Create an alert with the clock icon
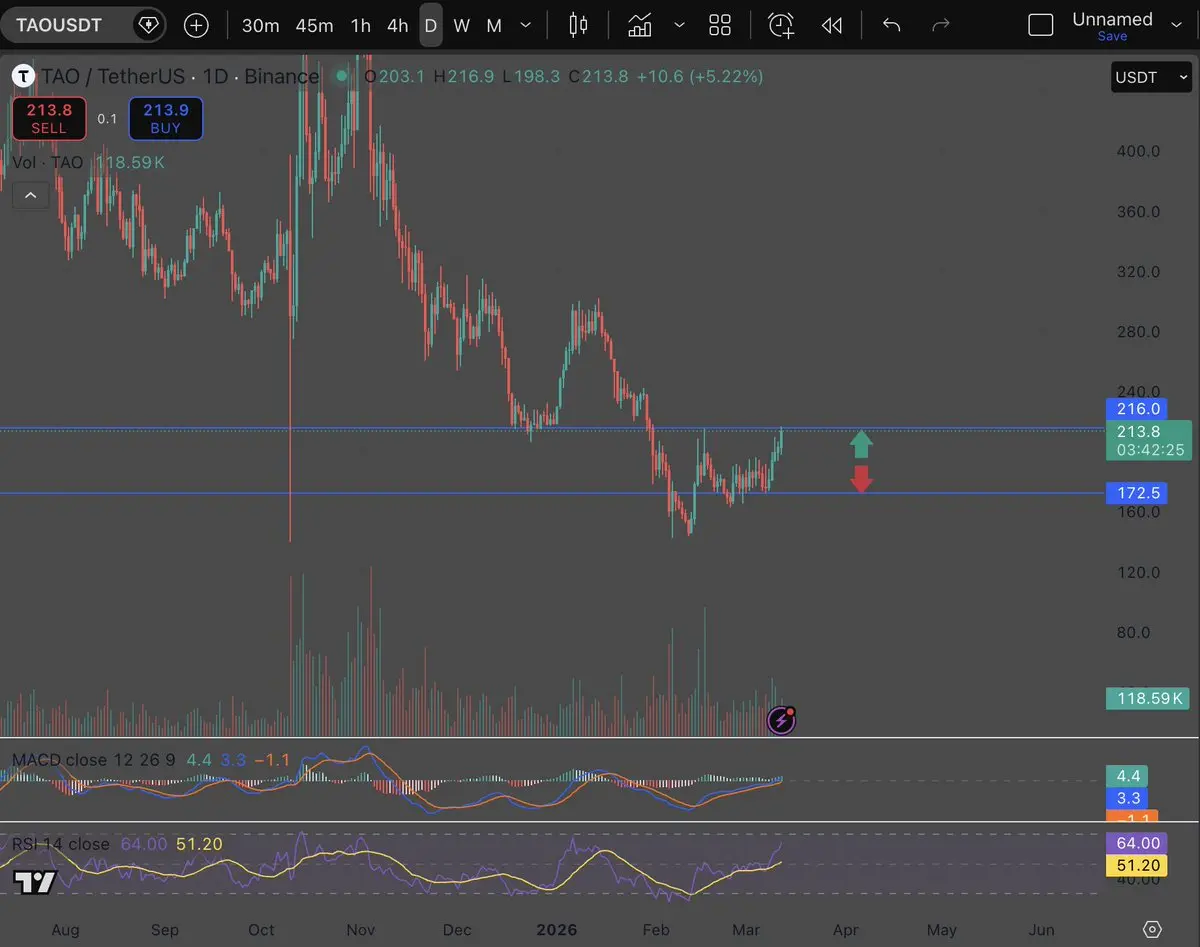 [781, 25]
